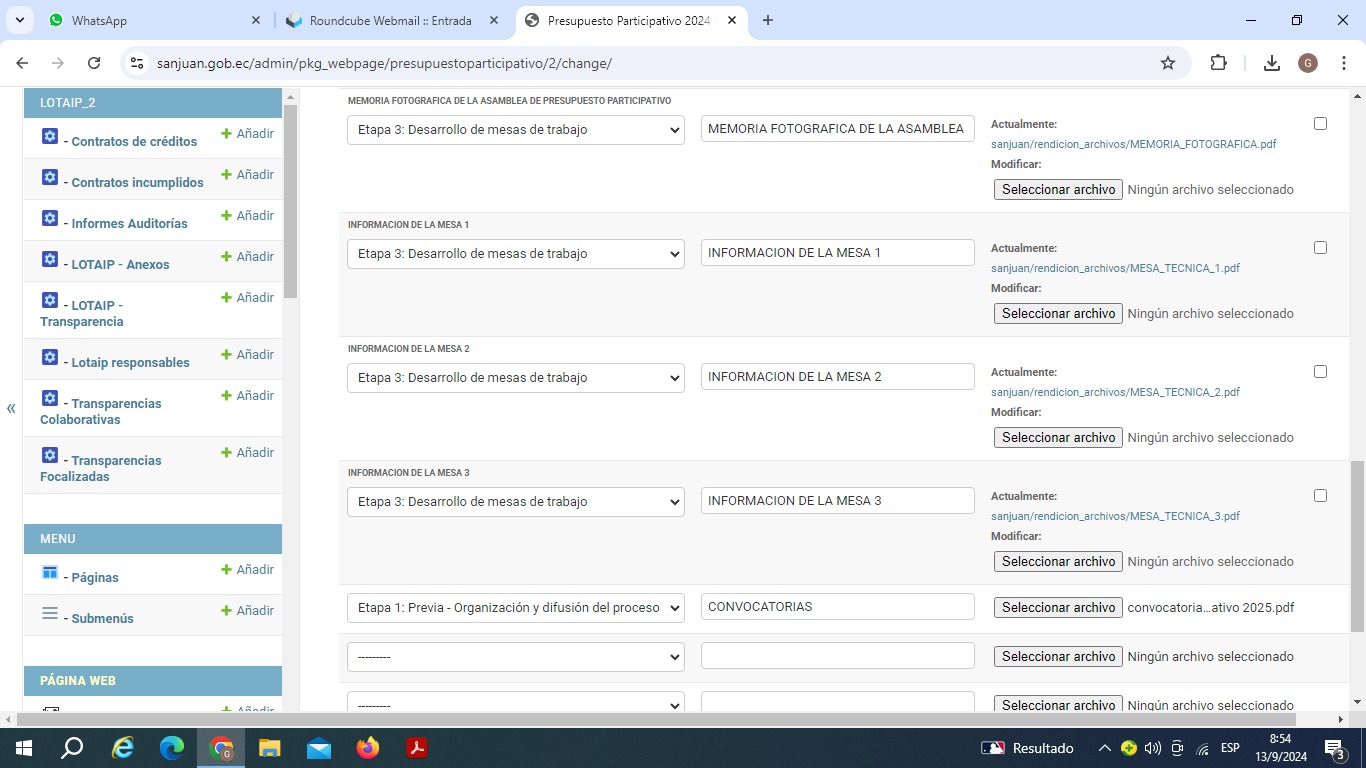Screen dimensions: 1366x768
Task: Collapse the sidebar with the double-arrow icon
Action: pos(11,408)
